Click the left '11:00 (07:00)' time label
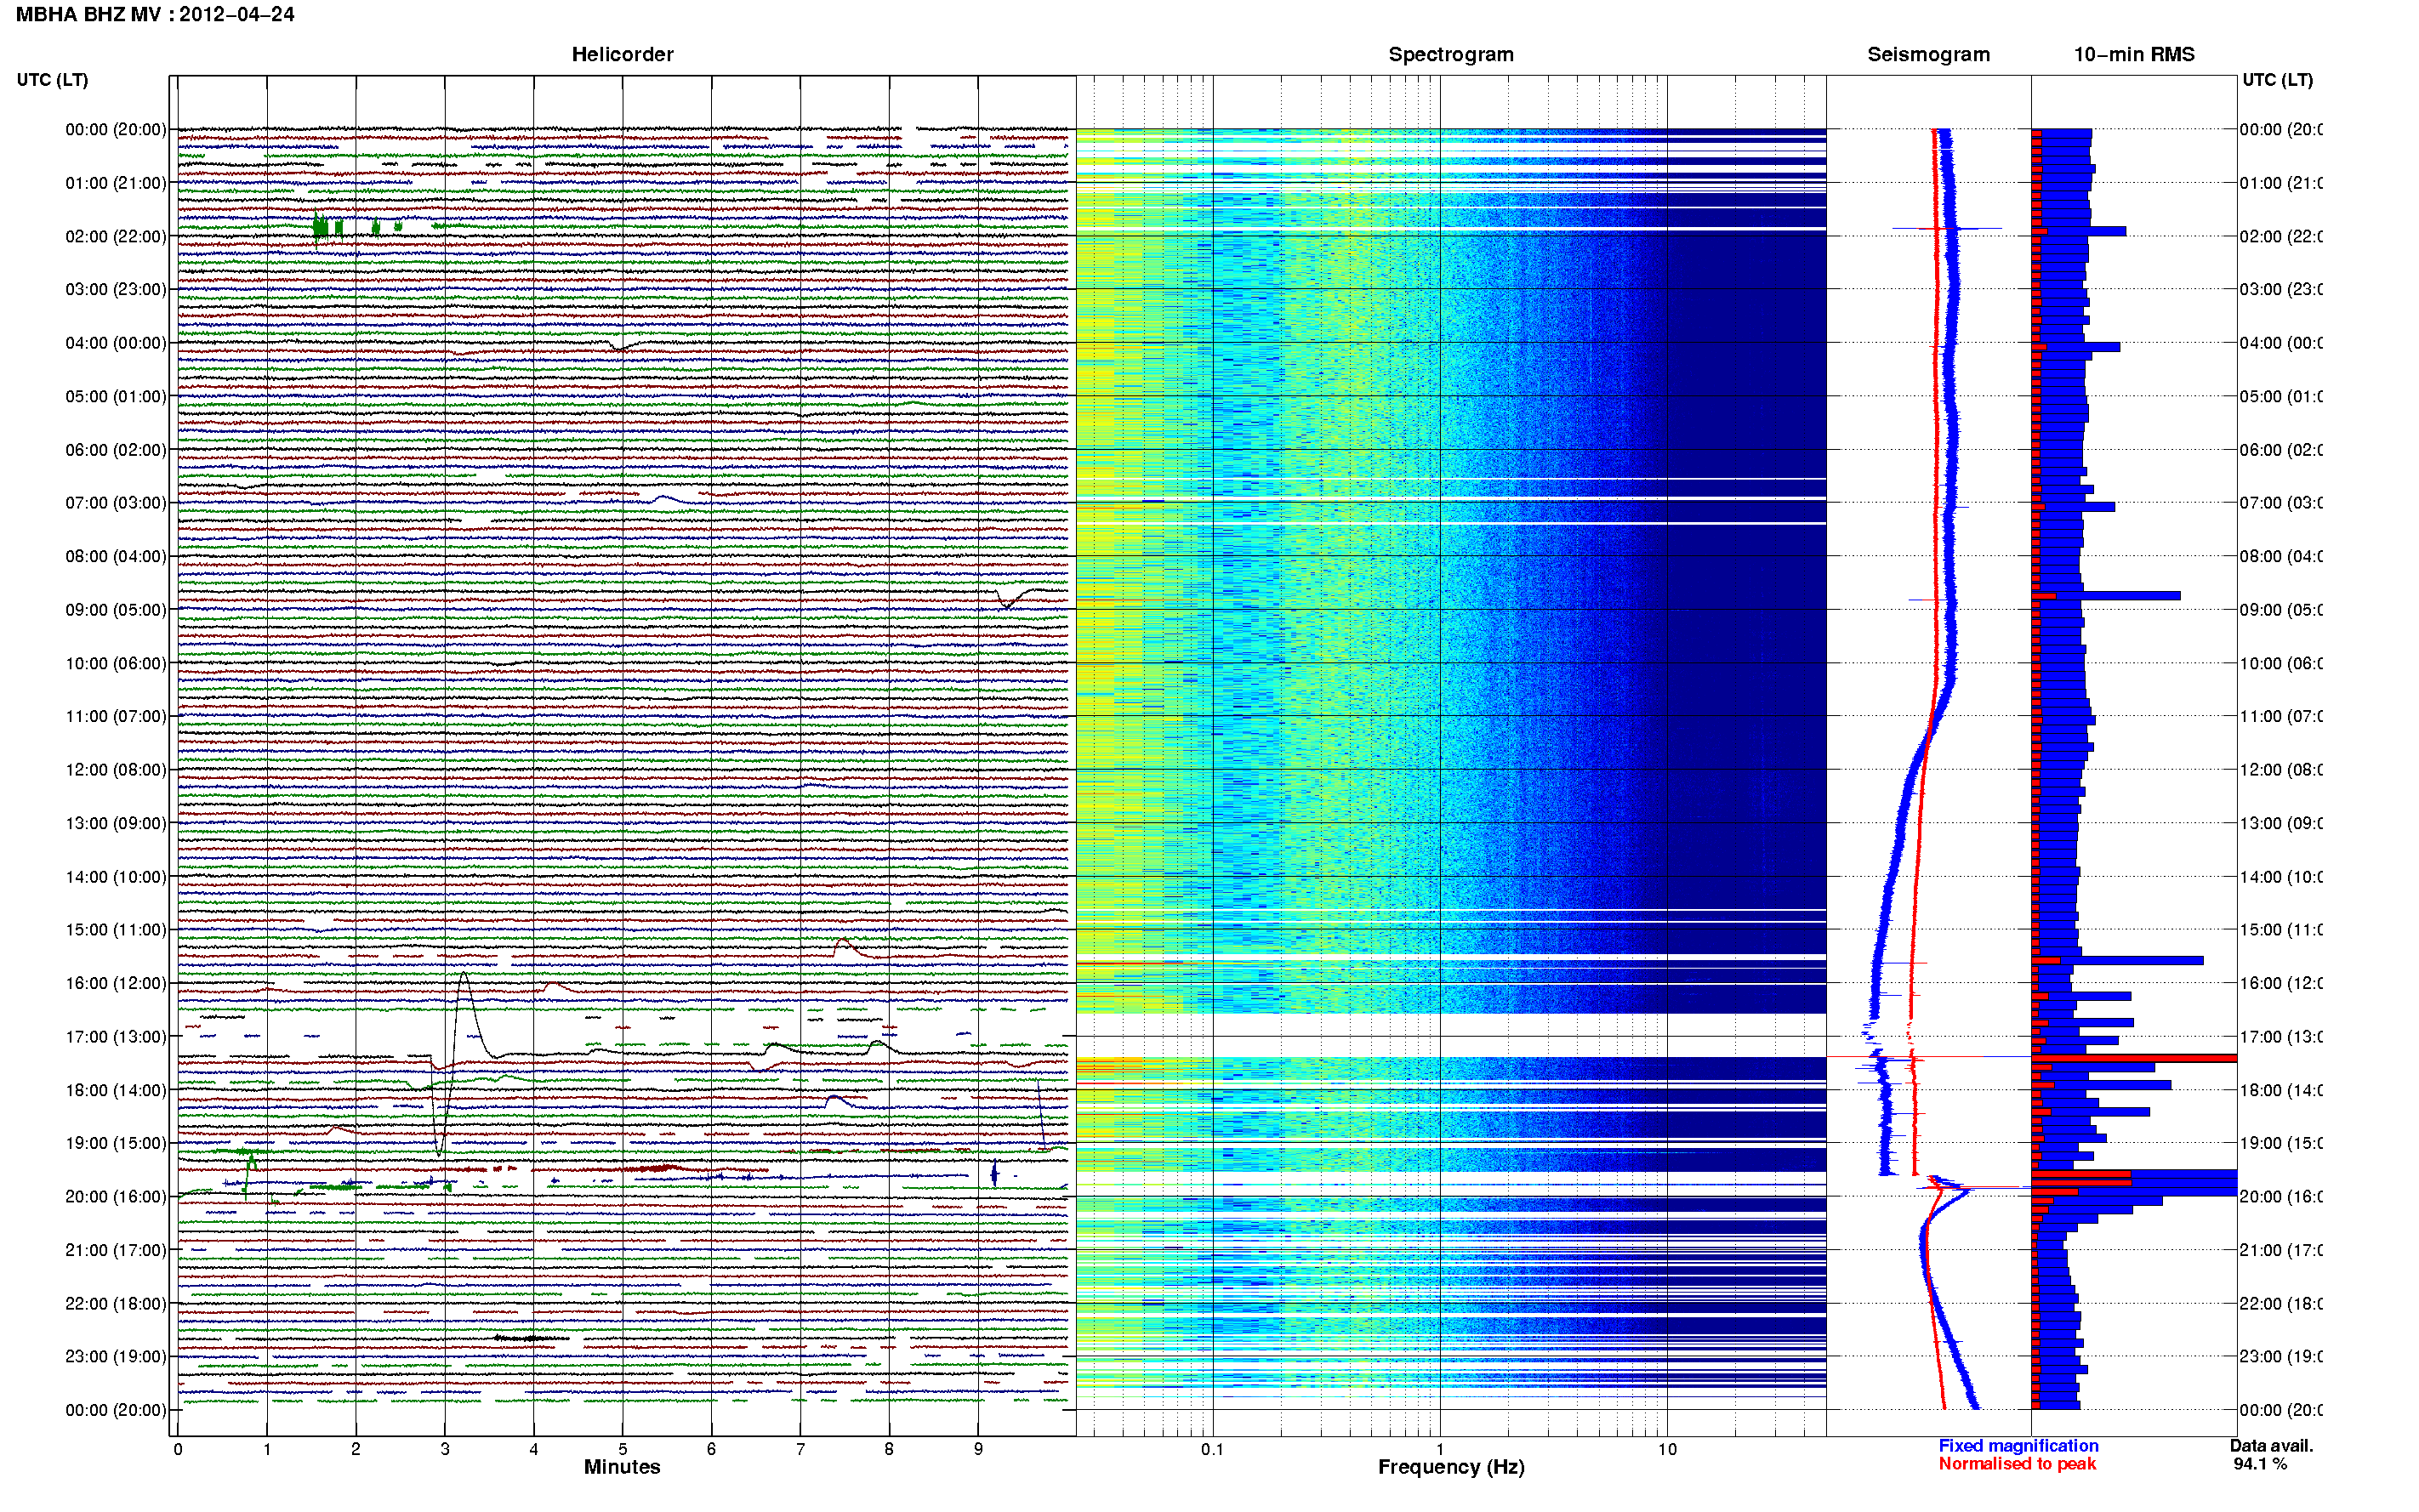 tap(116, 716)
